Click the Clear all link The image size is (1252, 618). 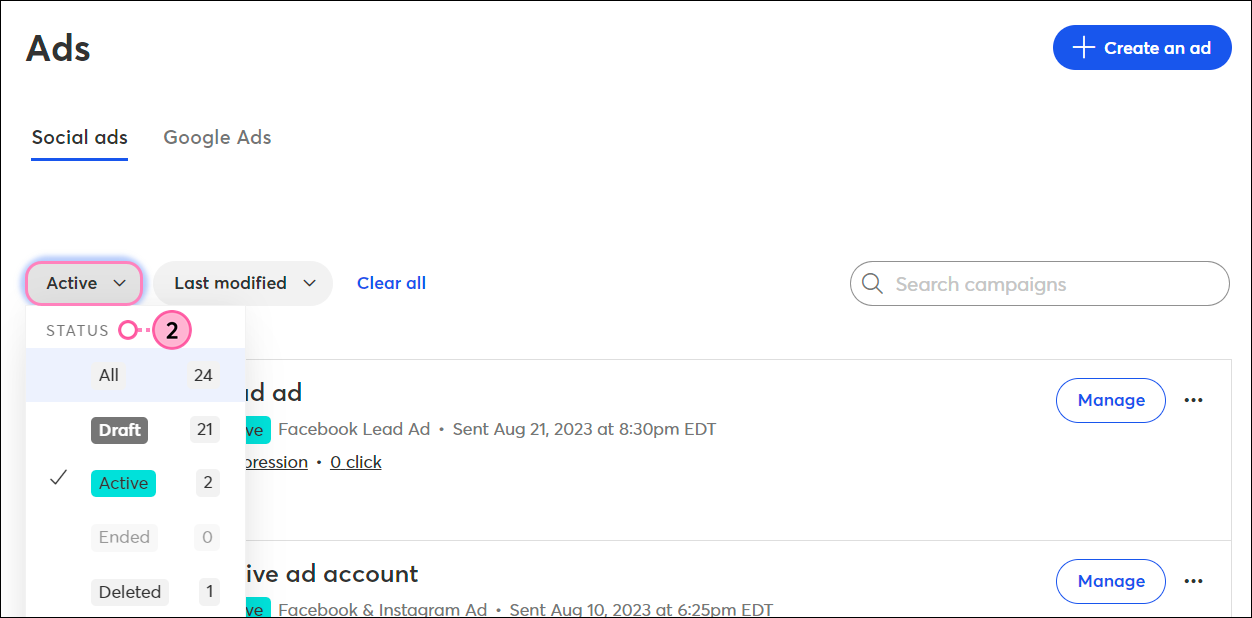coord(391,283)
